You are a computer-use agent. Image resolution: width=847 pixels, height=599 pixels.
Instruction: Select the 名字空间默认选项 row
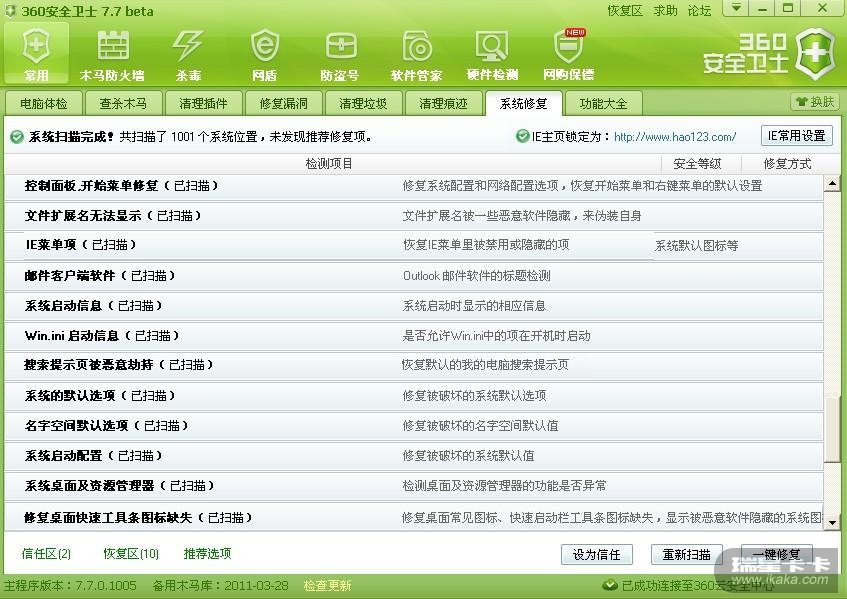pos(414,426)
